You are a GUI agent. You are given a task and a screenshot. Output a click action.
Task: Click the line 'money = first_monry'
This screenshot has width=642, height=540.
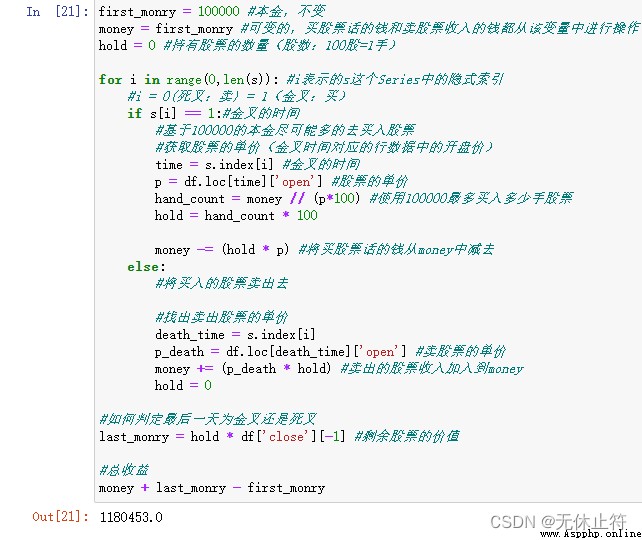click(x=165, y=29)
